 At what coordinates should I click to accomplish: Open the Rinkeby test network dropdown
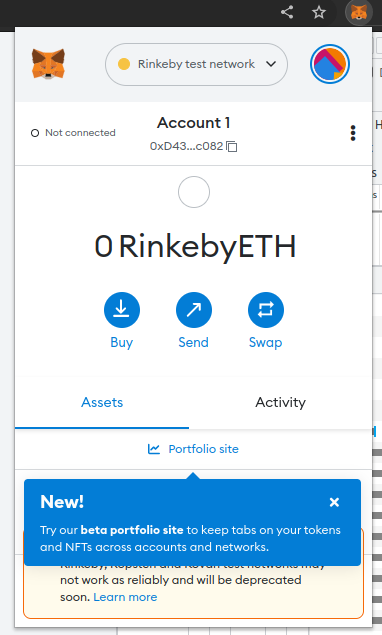pyautogui.click(x=196, y=64)
